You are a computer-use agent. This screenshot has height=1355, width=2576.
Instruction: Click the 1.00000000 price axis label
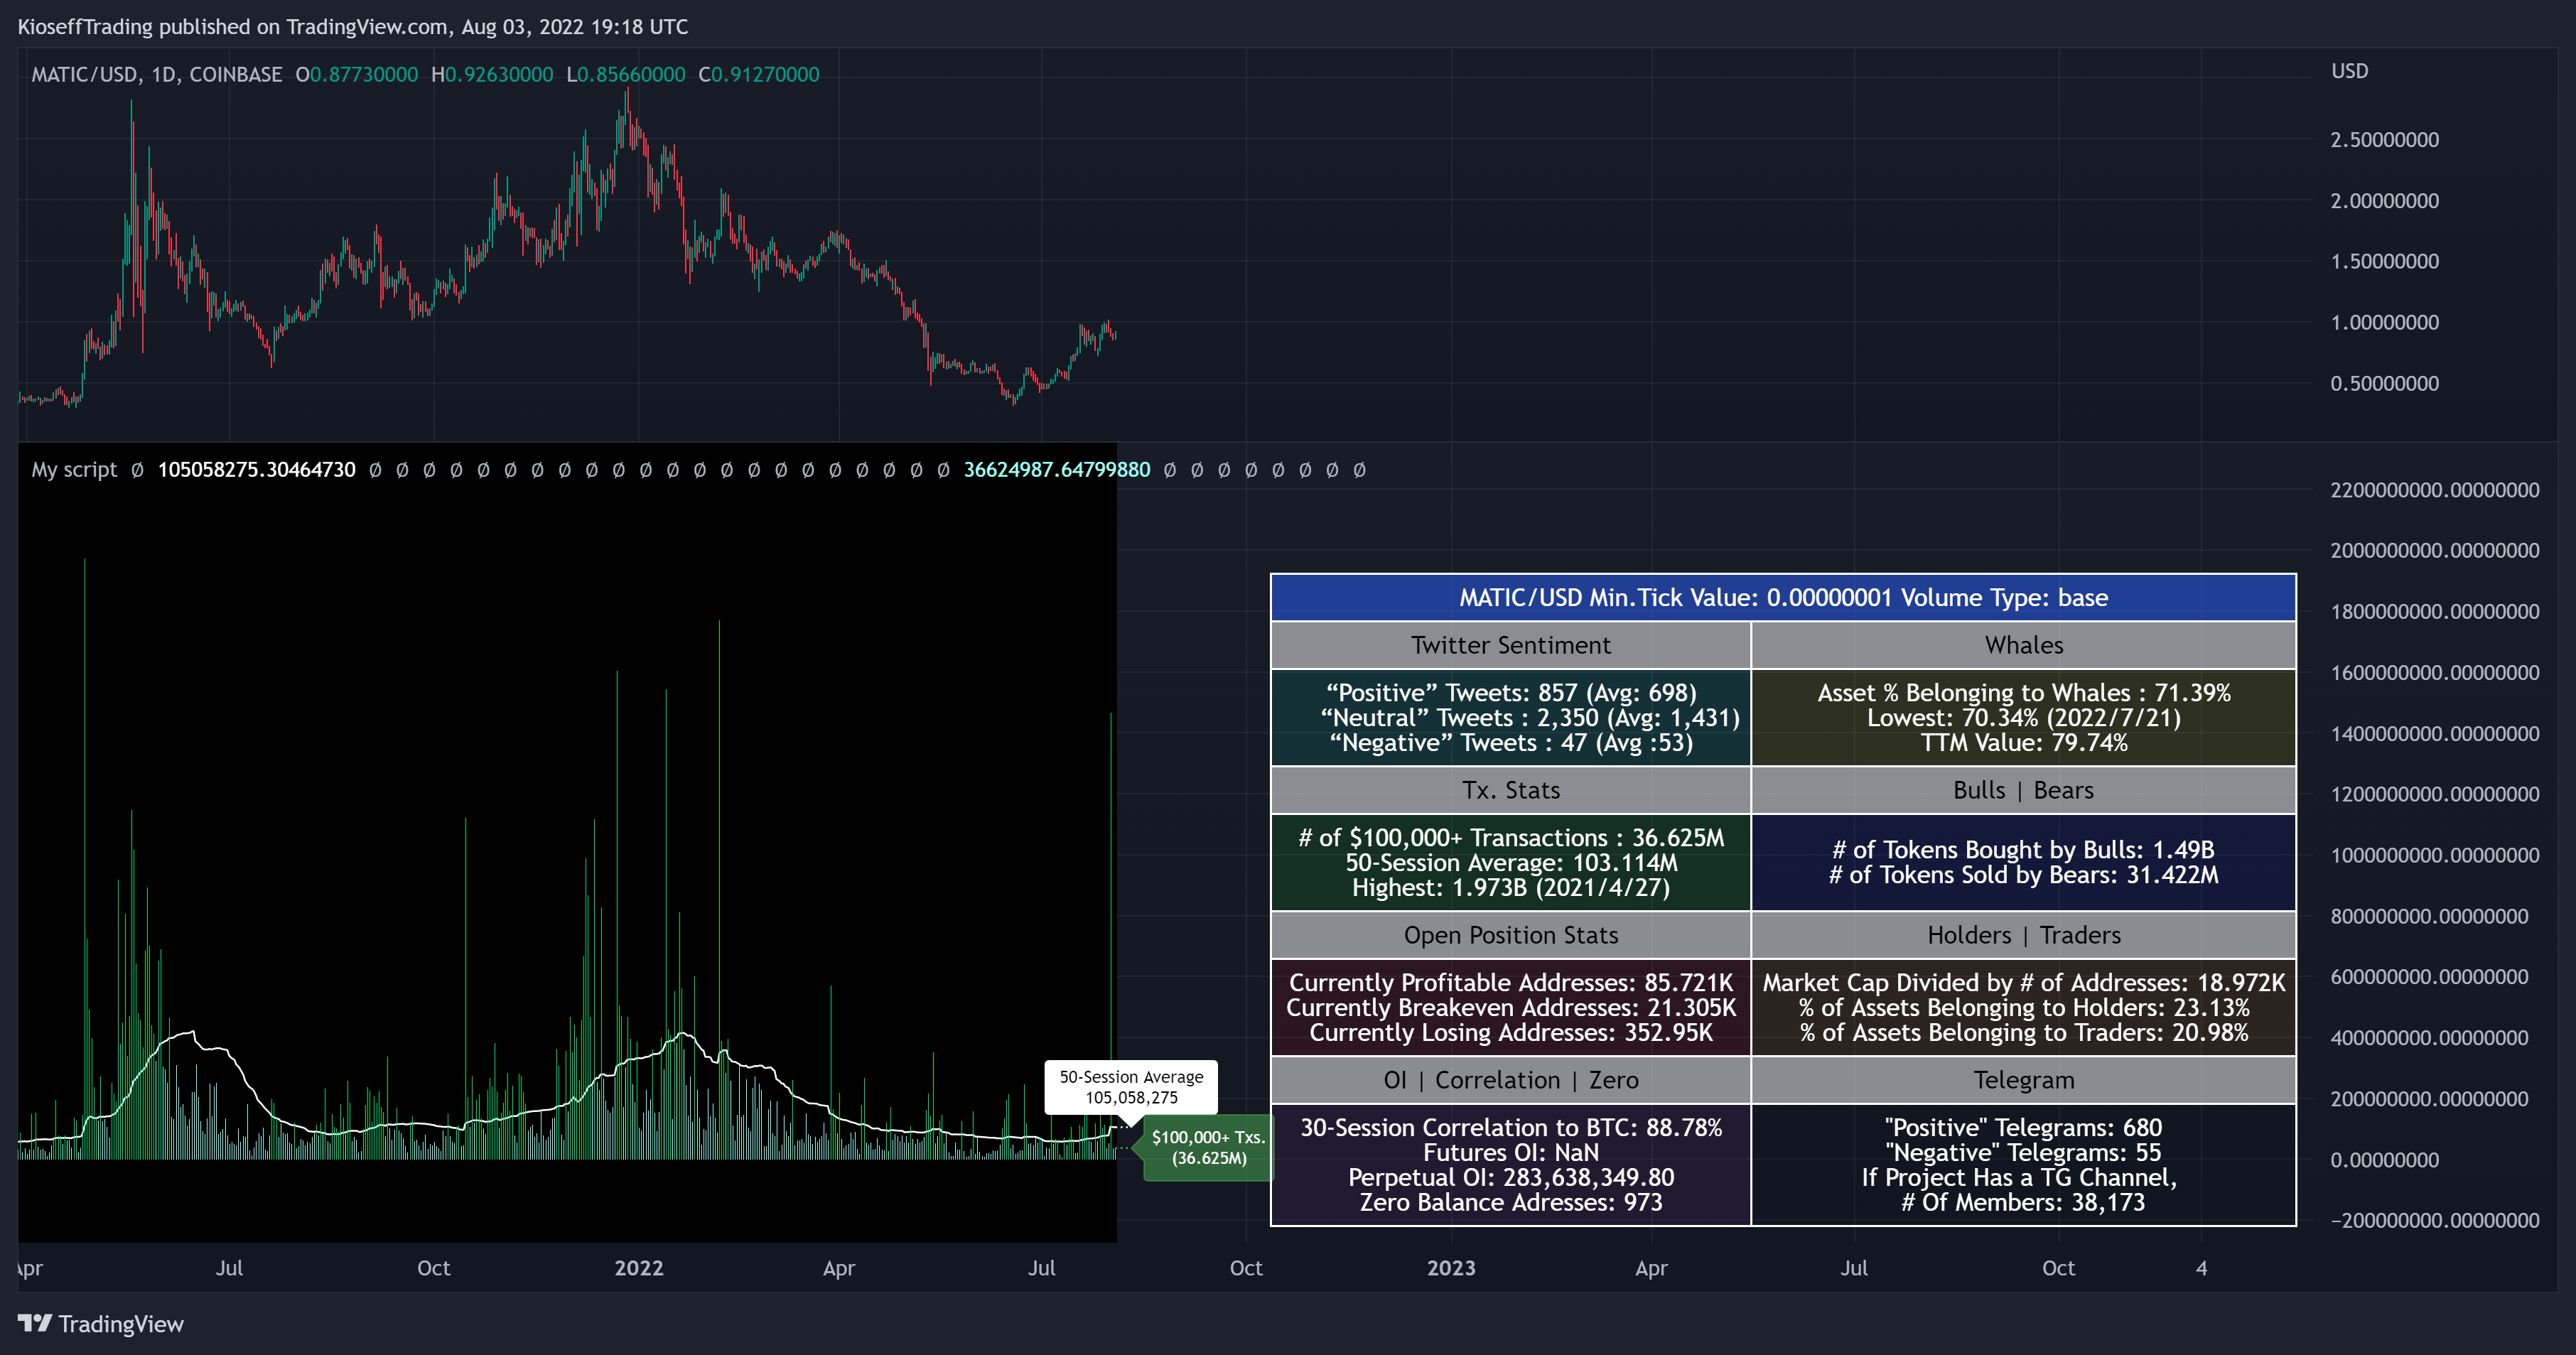point(2384,322)
